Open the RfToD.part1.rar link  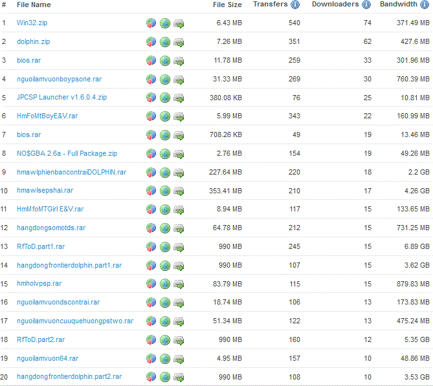[41, 246]
